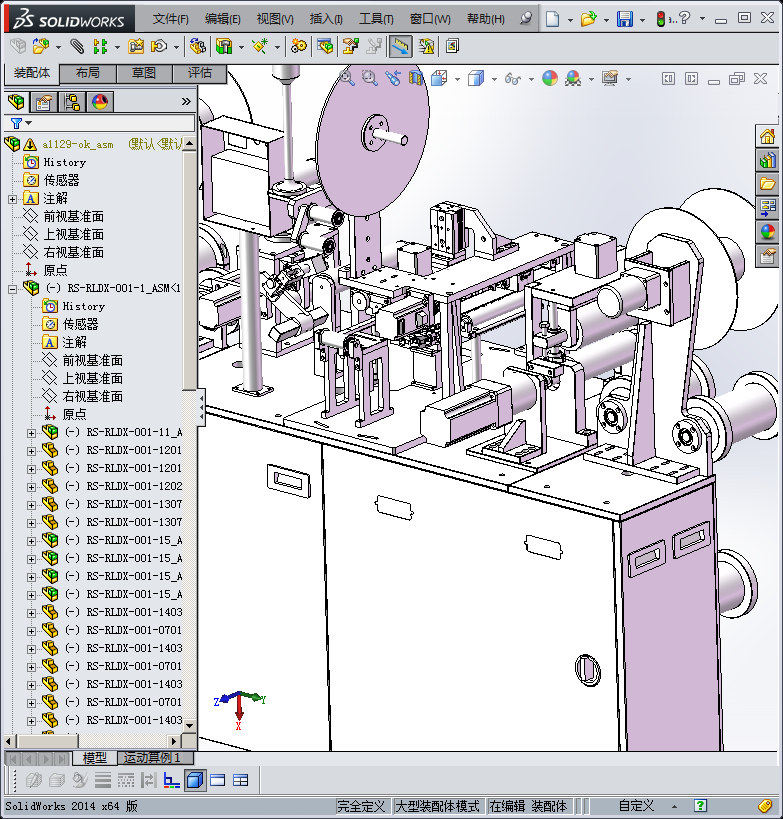This screenshot has height=819, width=783.
Task: Open the PropertyManager tab icon
Action: pyautogui.click(x=43, y=102)
